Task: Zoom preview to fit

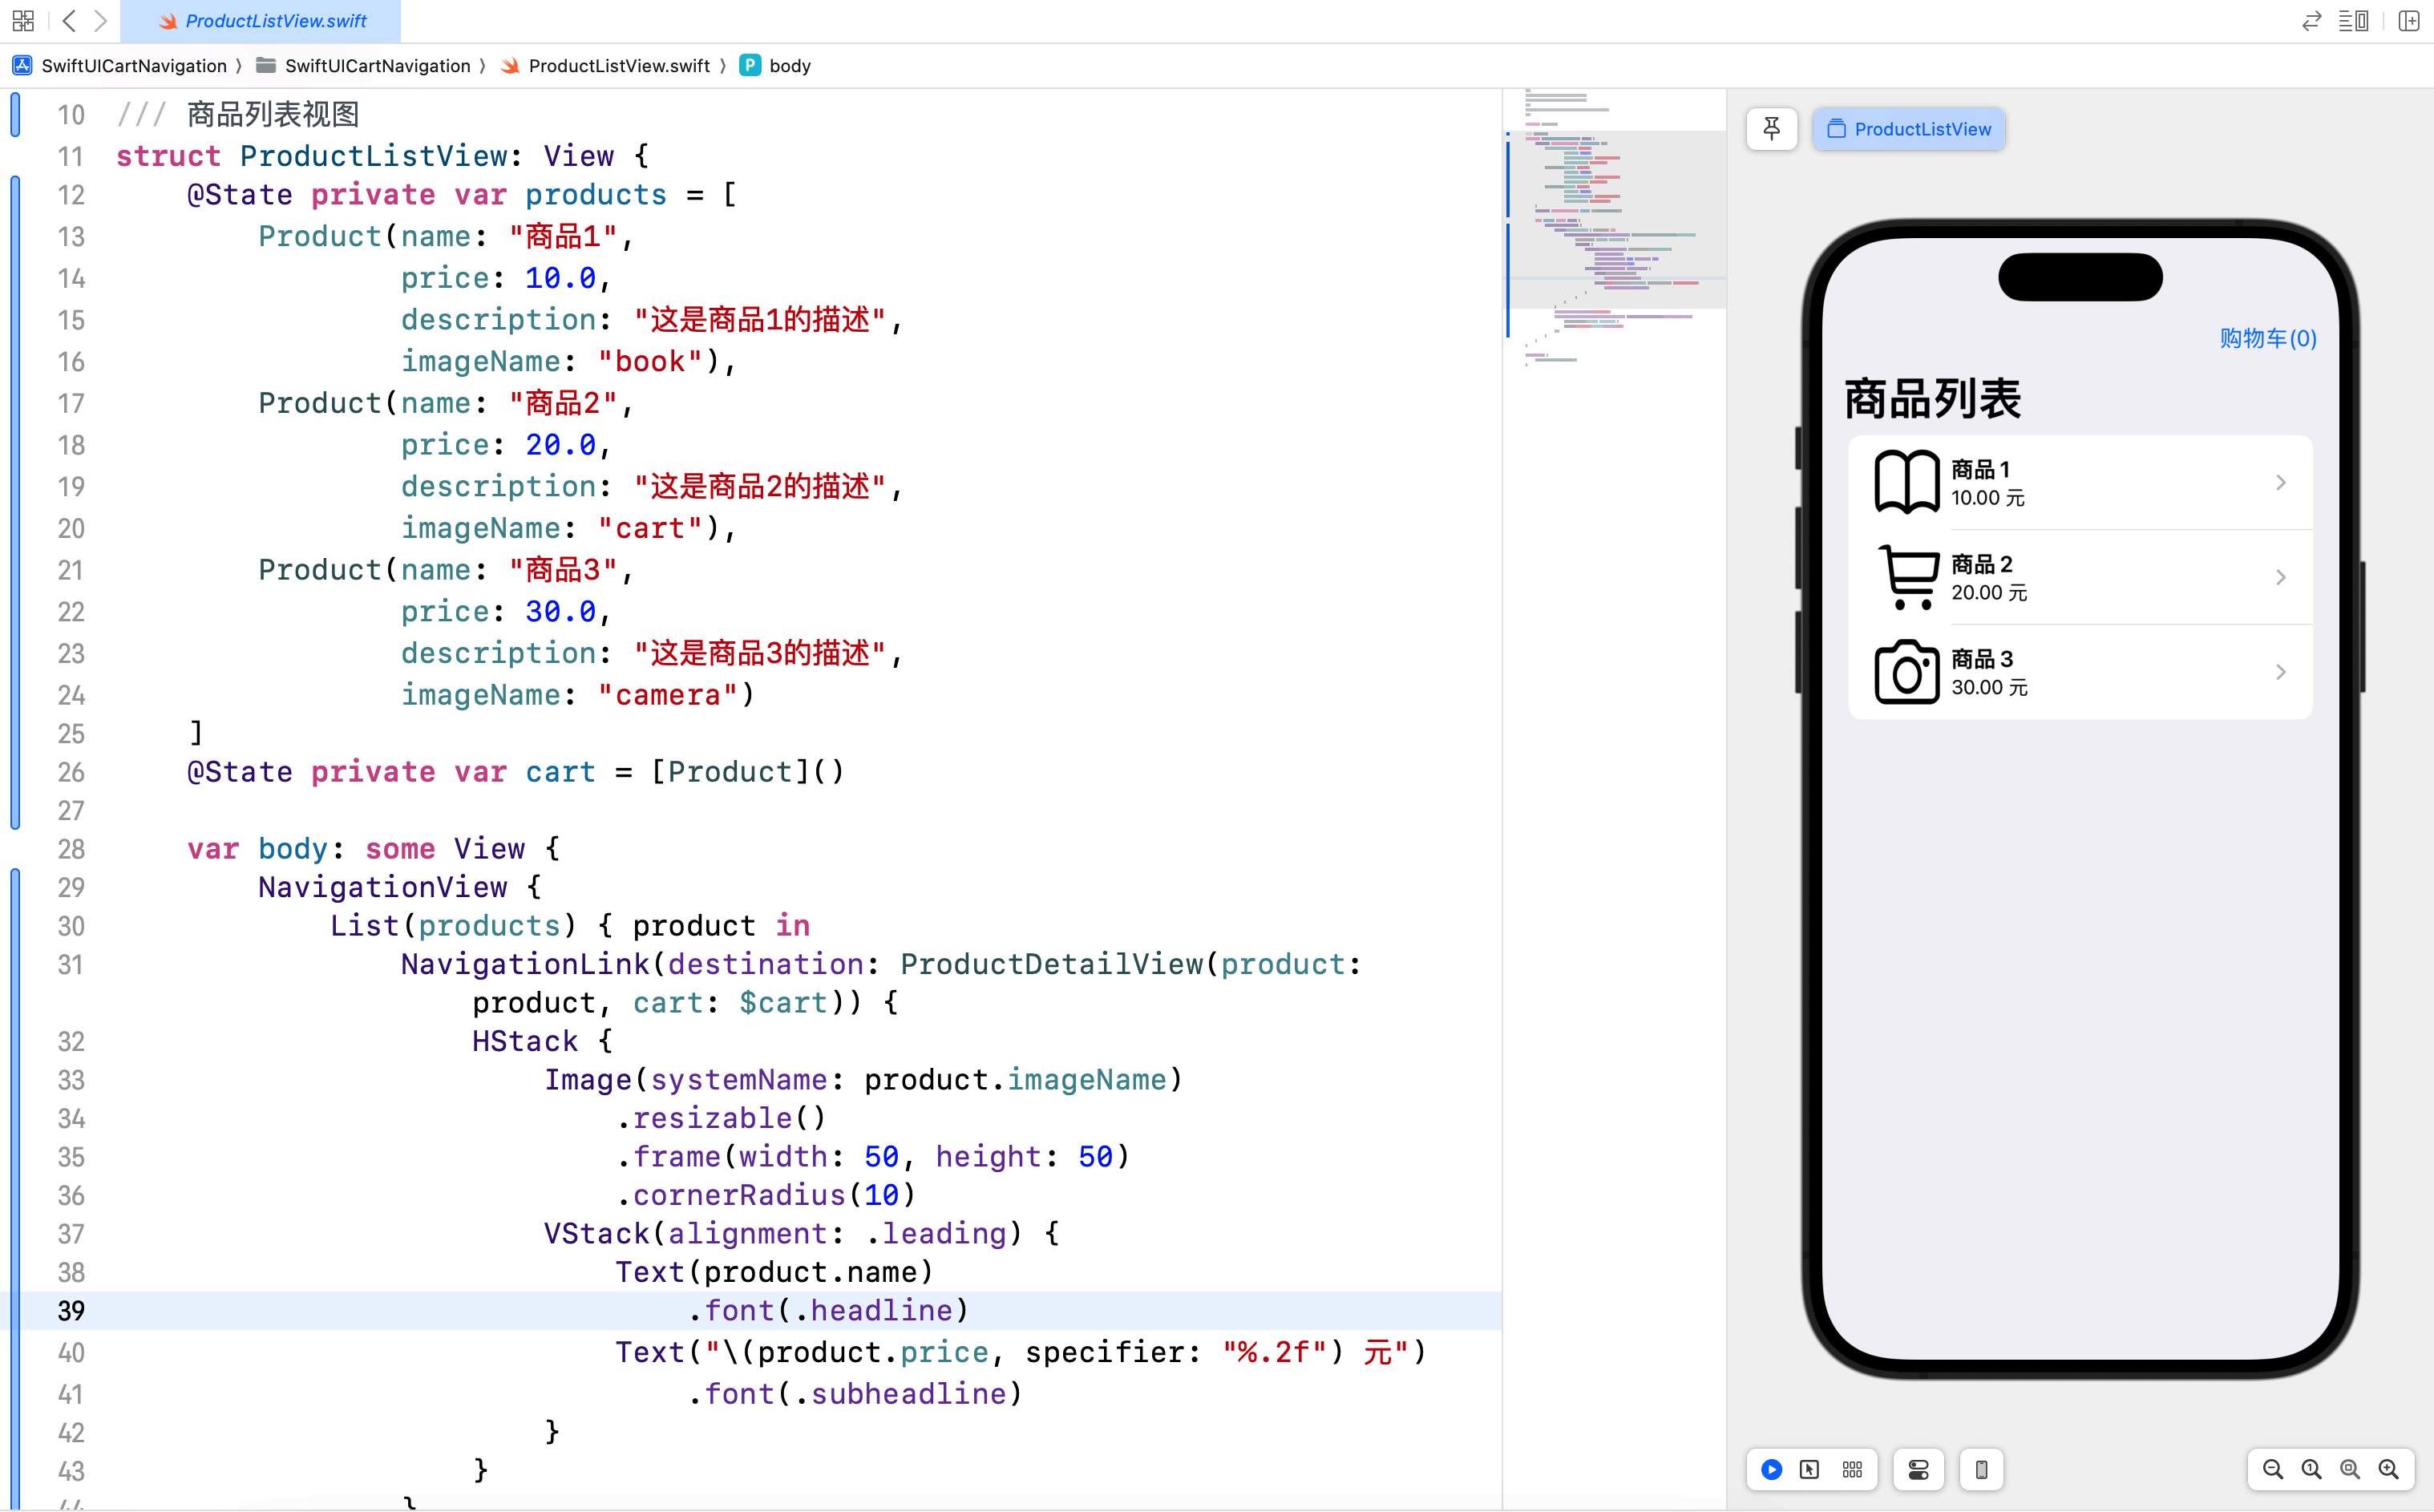Action: (x=2350, y=1470)
